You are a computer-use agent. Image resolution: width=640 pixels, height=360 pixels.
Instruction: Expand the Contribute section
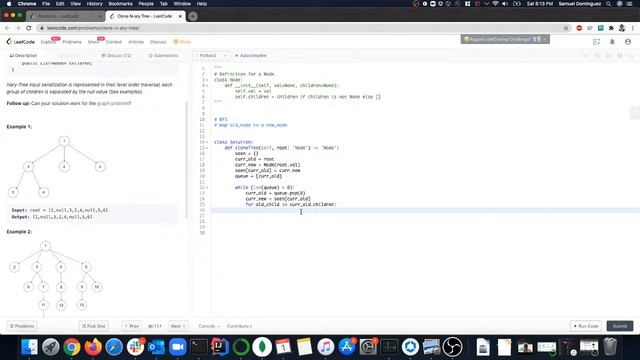point(239,326)
